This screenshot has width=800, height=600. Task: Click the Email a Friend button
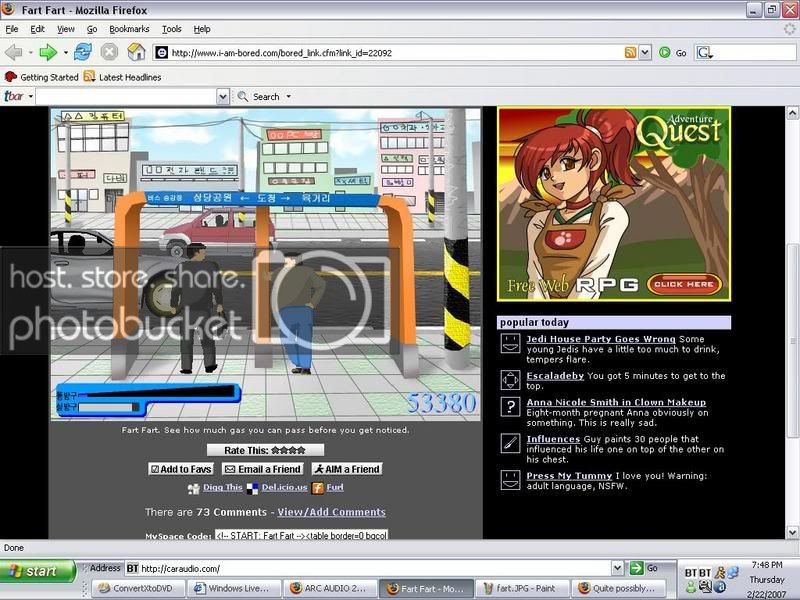tap(263, 469)
